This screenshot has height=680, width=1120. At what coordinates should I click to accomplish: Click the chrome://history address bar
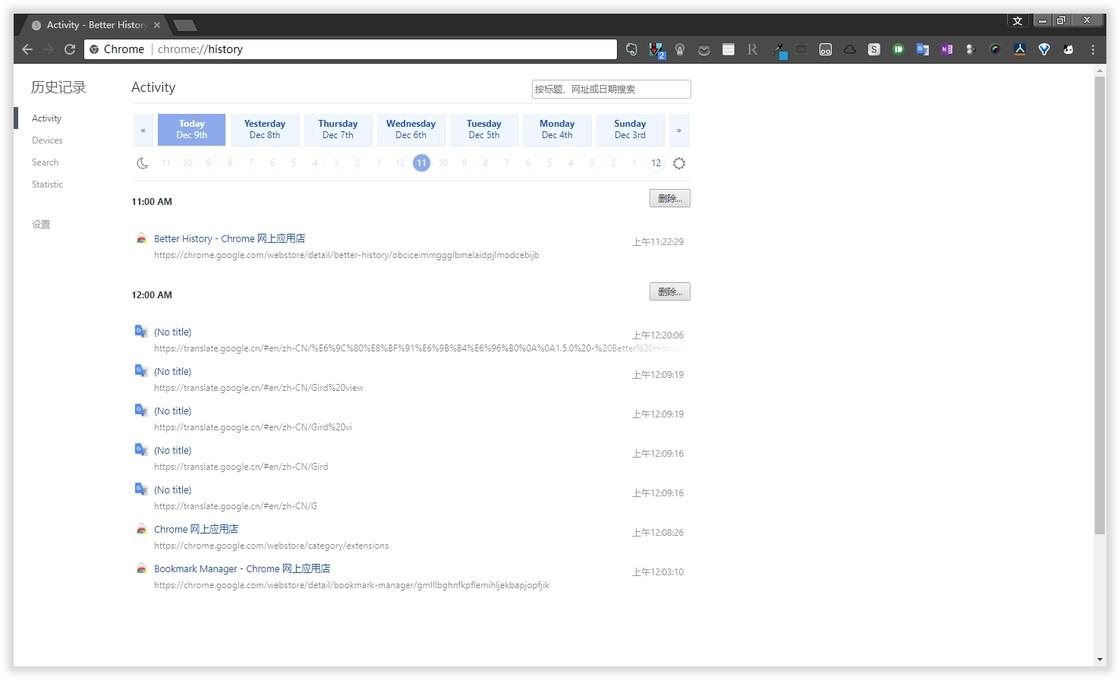(350, 49)
